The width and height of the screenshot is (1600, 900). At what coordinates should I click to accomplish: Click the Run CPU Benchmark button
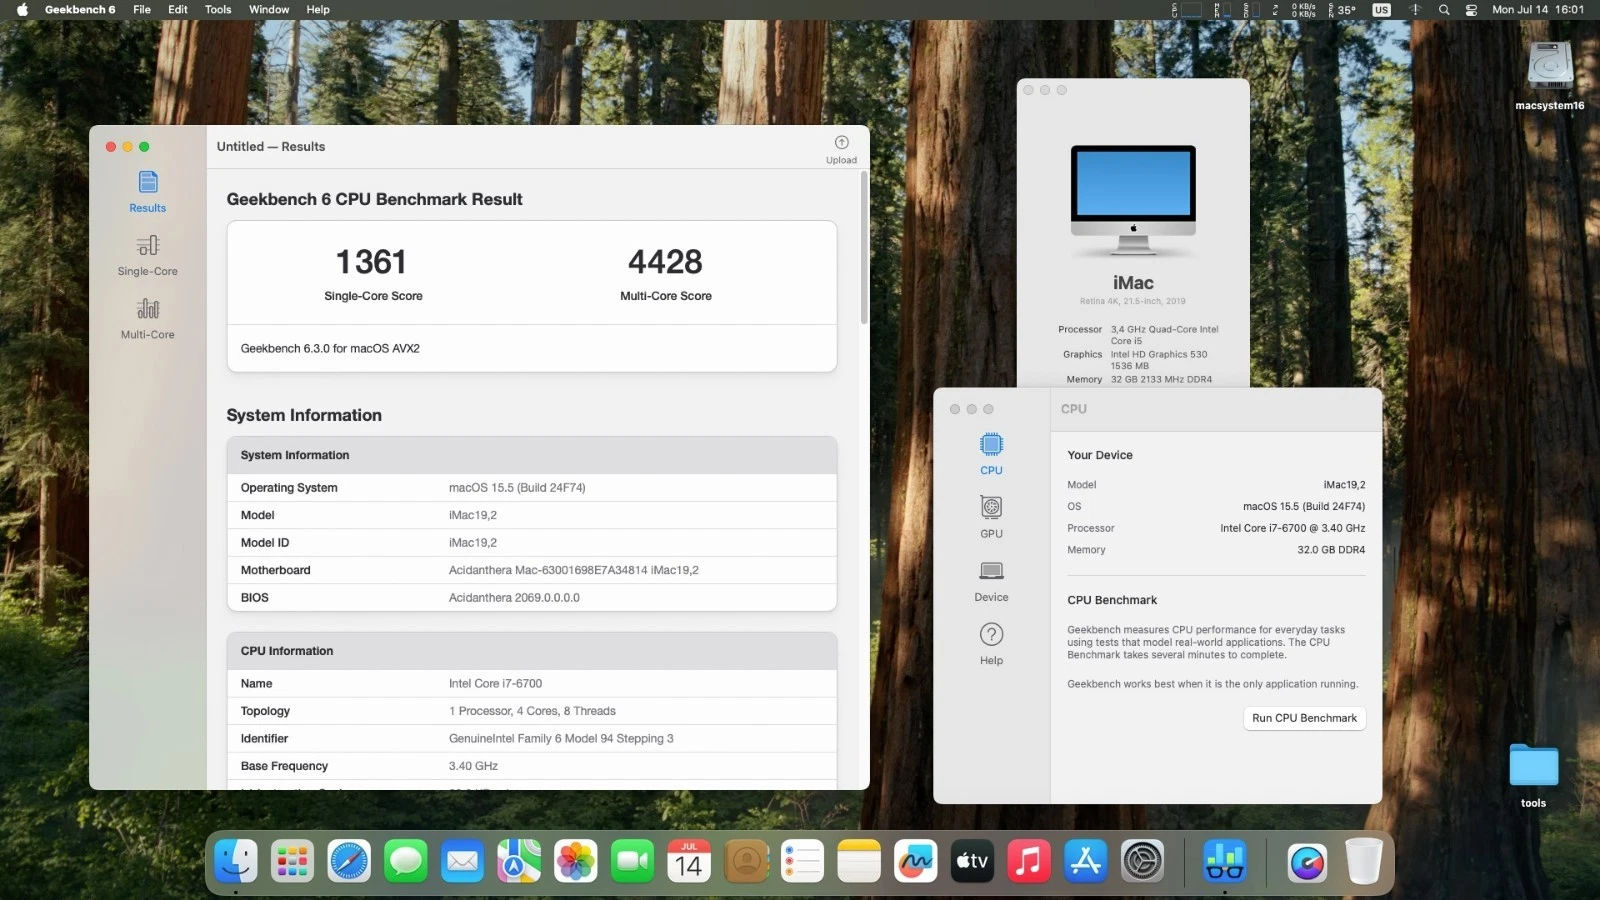point(1304,718)
